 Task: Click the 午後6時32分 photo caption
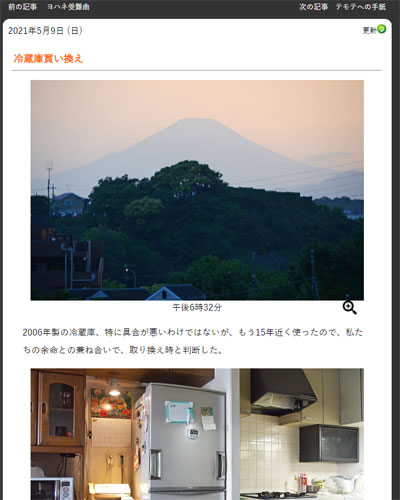(x=197, y=307)
